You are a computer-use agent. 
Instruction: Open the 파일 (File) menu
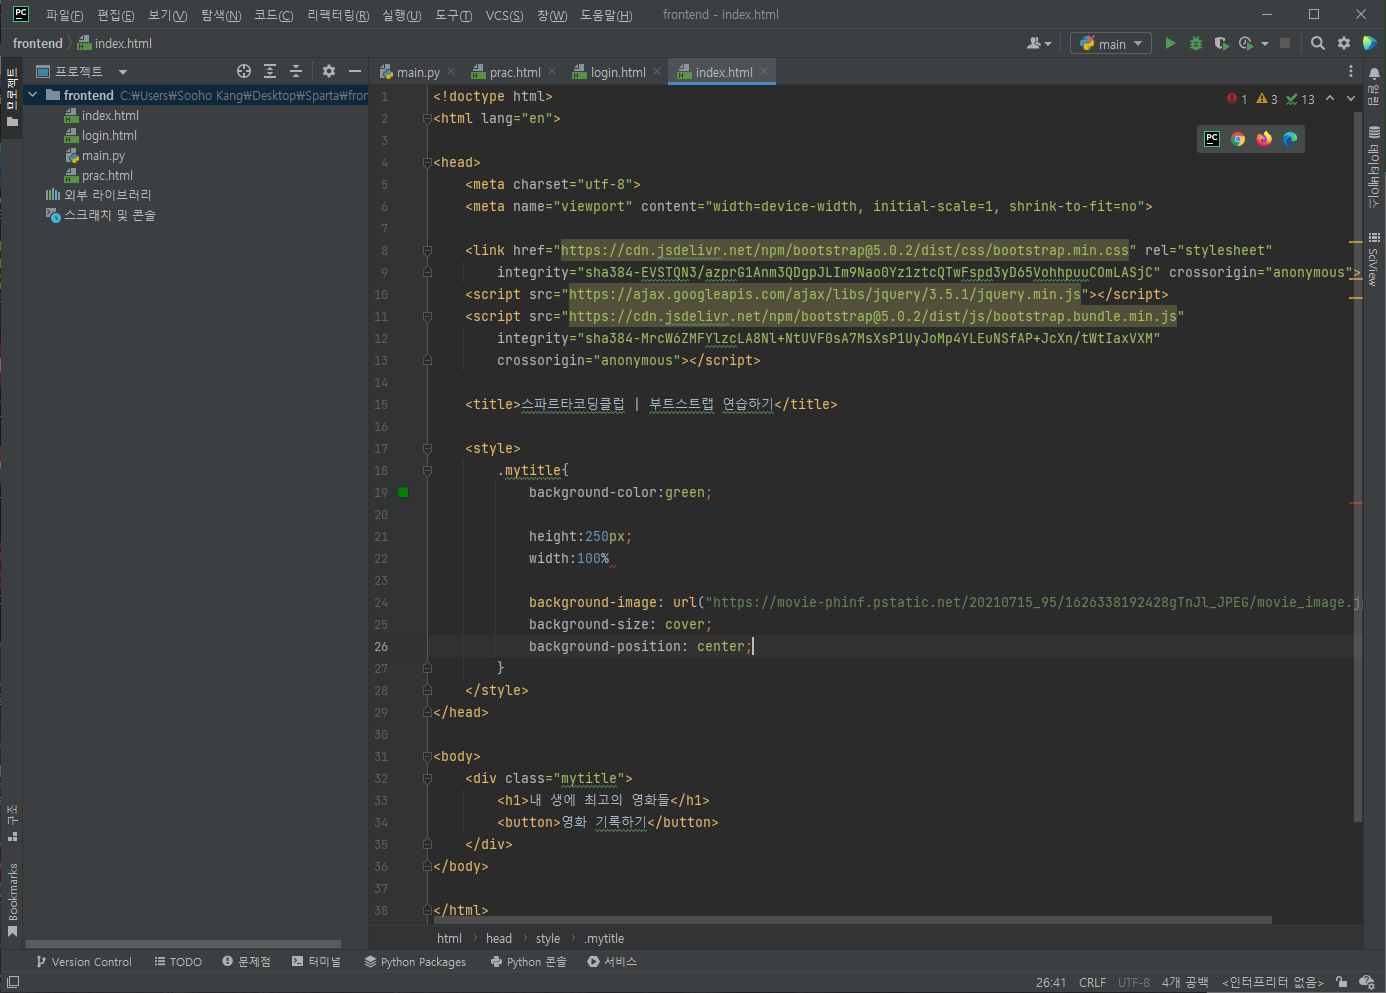coord(64,15)
